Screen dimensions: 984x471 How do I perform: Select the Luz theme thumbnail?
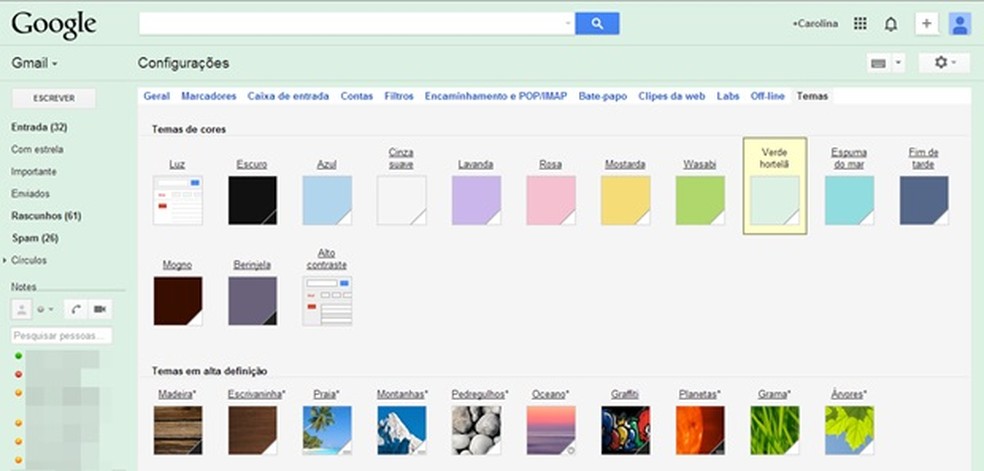pos(178,200)
